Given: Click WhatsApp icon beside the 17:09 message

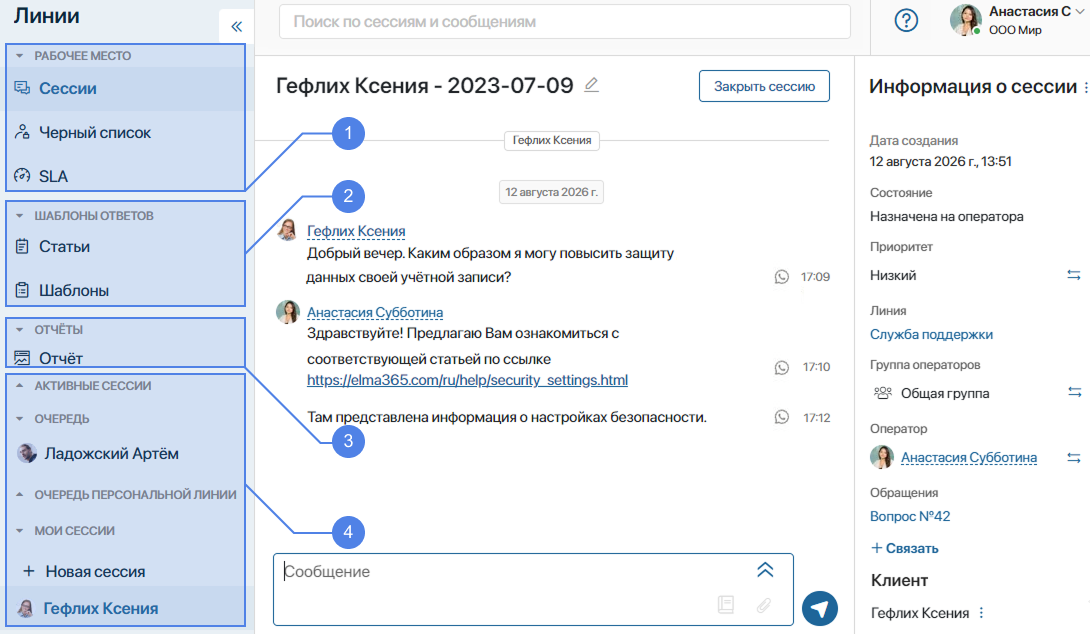Looking at the screenshot, I should click(x=781, y=277).
